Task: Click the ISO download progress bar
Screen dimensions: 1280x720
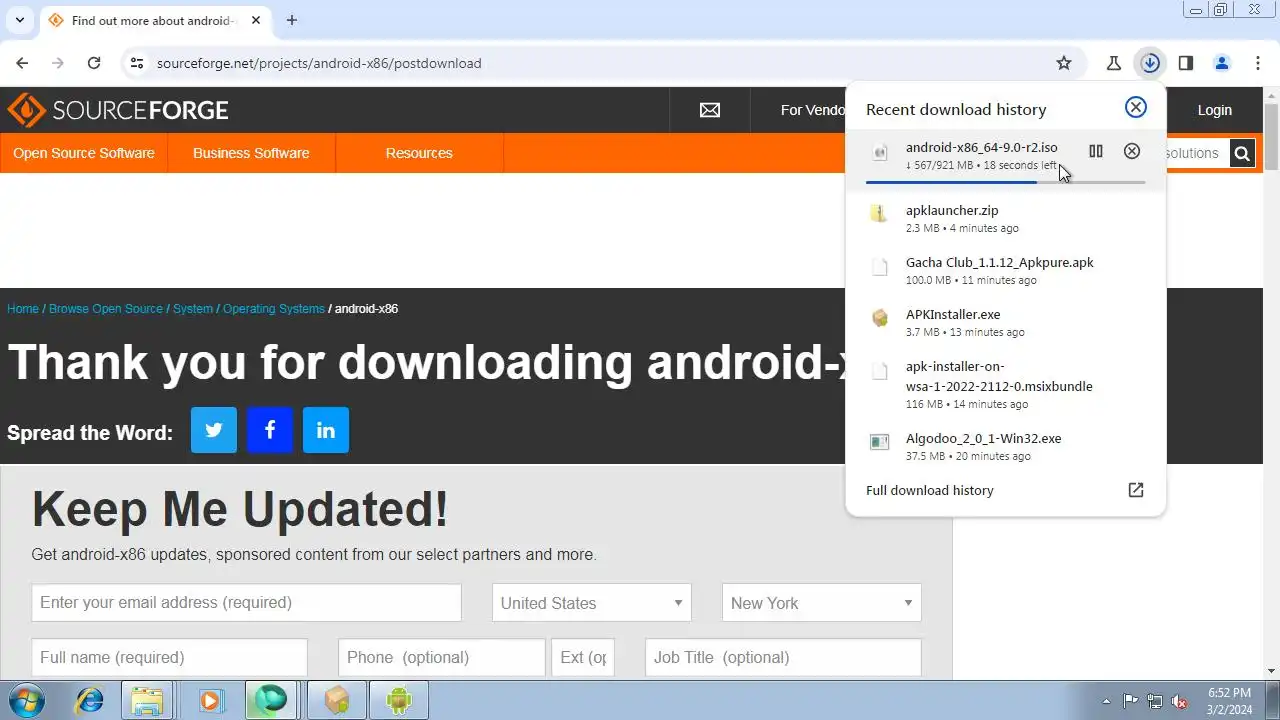Action: tap(1006, 182)
